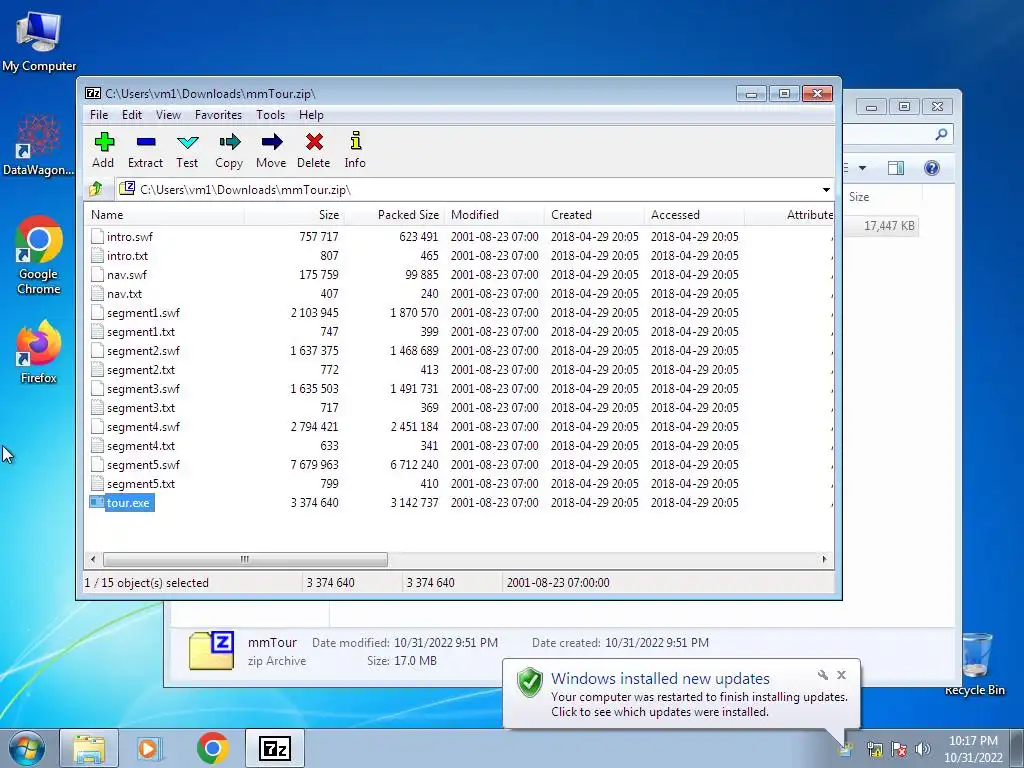Open File Explorer from taskbar
Viewport: 1024px width, 768px height.
[x=89, y=748]
